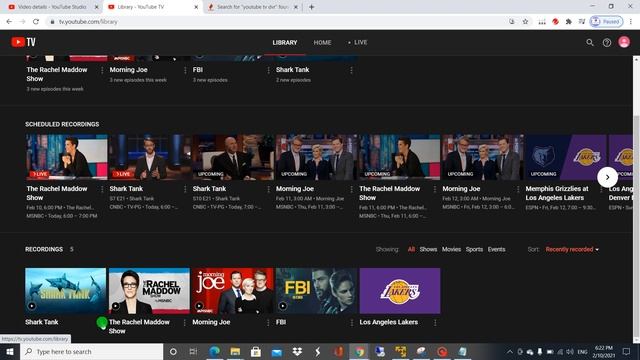
Task: Open Memphis Grizzlies at Lakers scheduled thumbnail
Action: 566,157
